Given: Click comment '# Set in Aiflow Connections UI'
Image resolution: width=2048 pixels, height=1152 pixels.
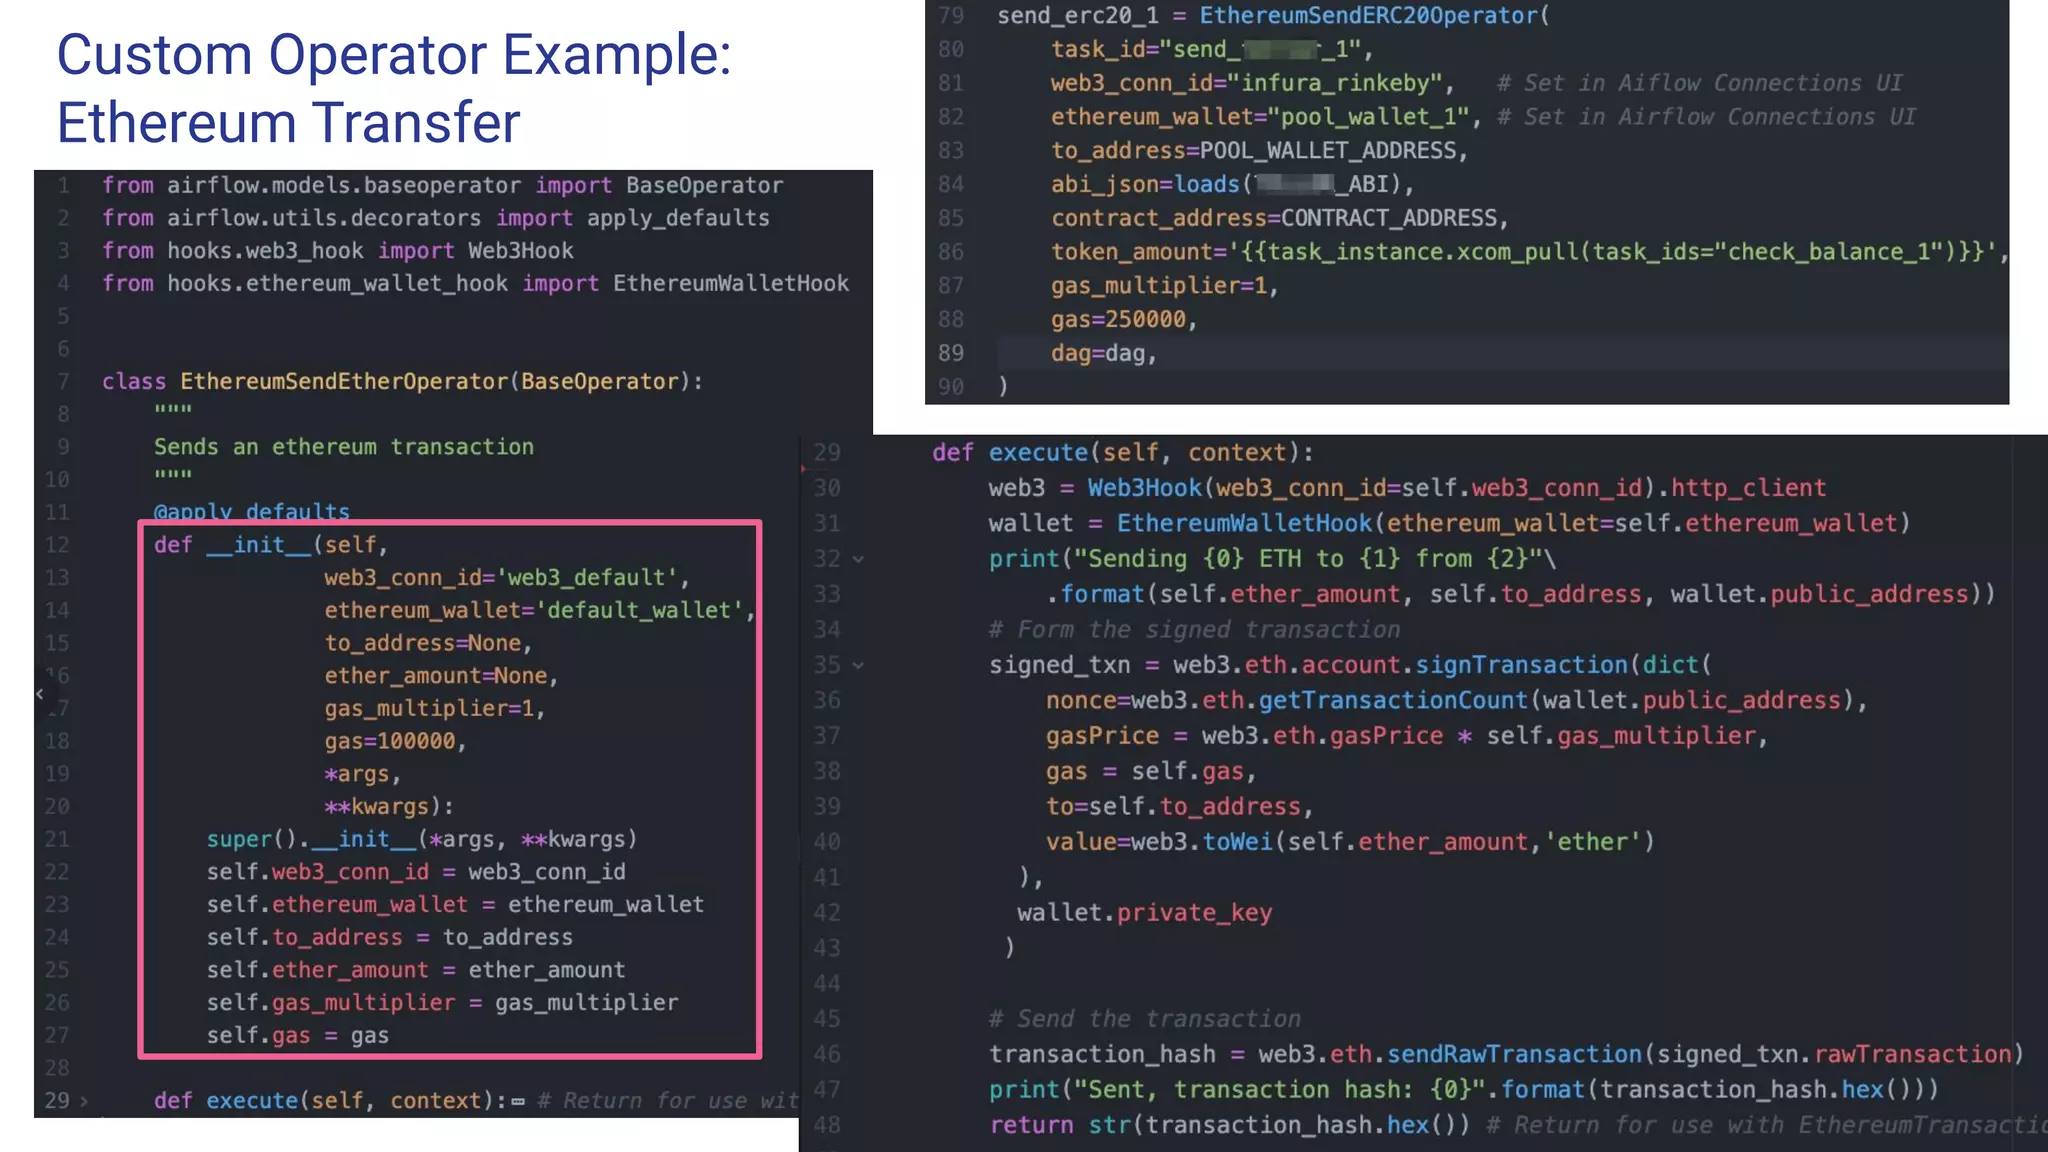Looking at the screenshot, I should coord(1699,83).
